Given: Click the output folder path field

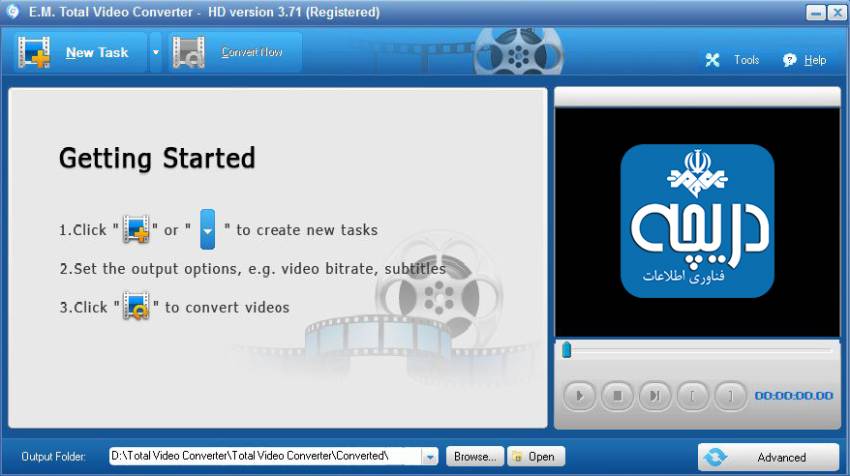Looking at the screenshot, I should point(265,456).
